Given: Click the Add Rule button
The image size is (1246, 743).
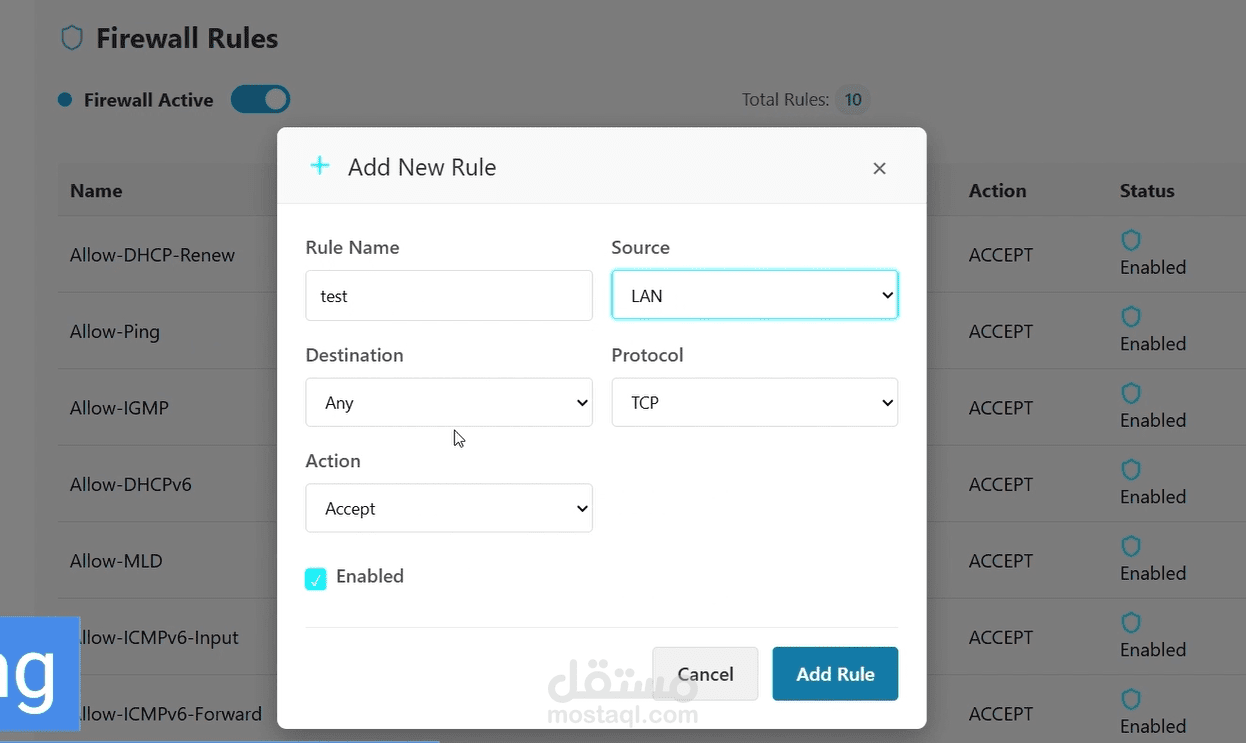Looking at the screenshot, I should pyautogui.click(x=835, y=674).
